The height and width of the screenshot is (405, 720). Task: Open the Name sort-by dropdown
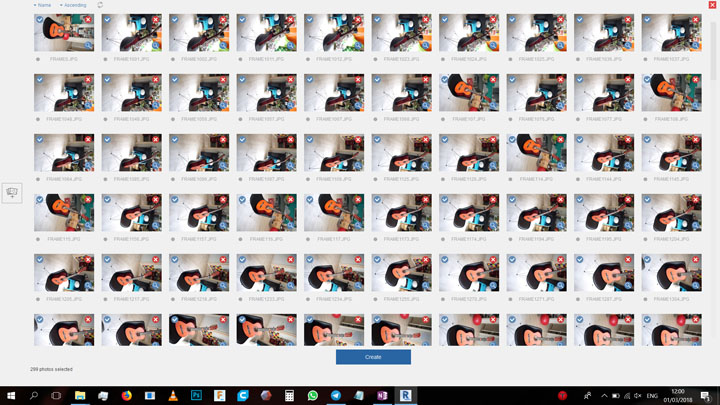[x=42, y=5]
